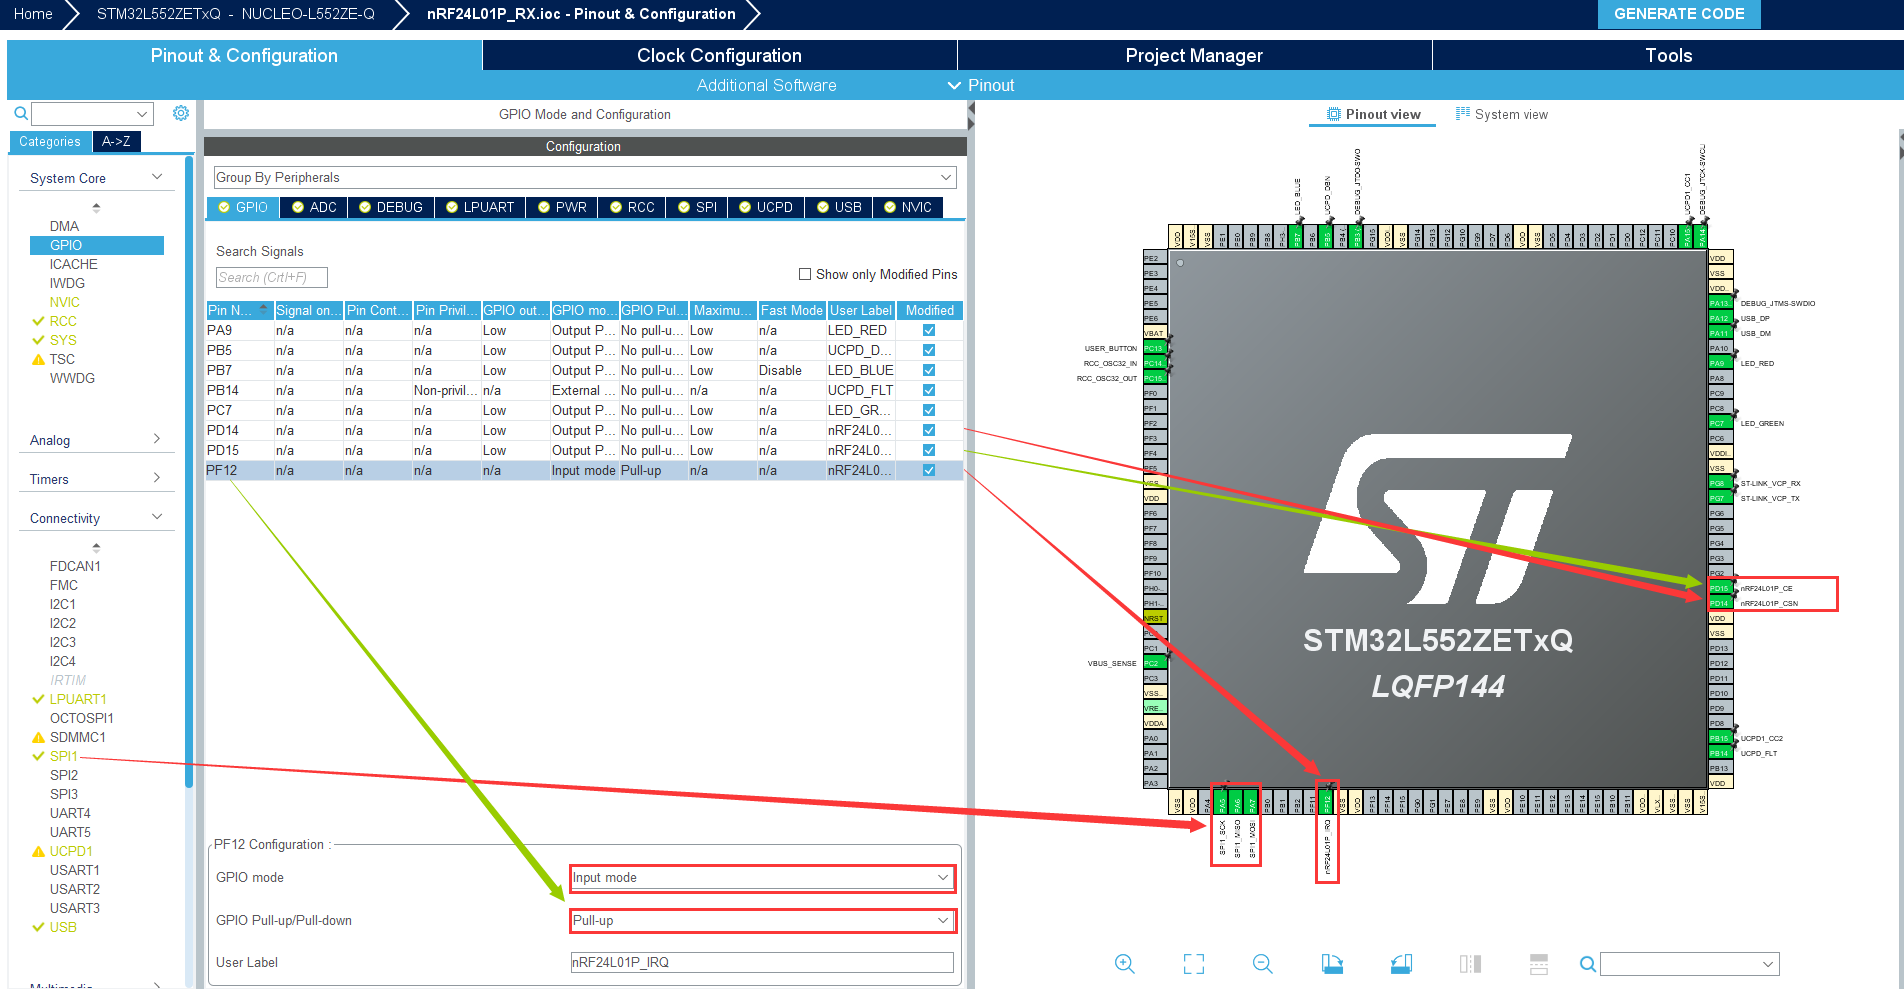Image resolution: width=1904 pixels, height=989 pixels.
Task: Open the pin search dropdown under the chip
Action: (1768, 964)
